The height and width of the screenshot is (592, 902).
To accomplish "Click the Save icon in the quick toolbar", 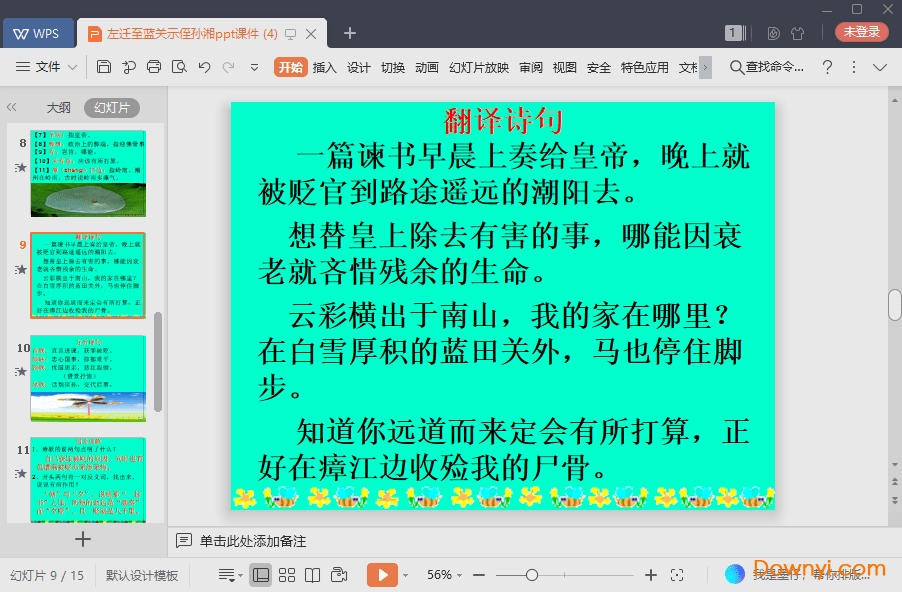I will pos(104,67).
